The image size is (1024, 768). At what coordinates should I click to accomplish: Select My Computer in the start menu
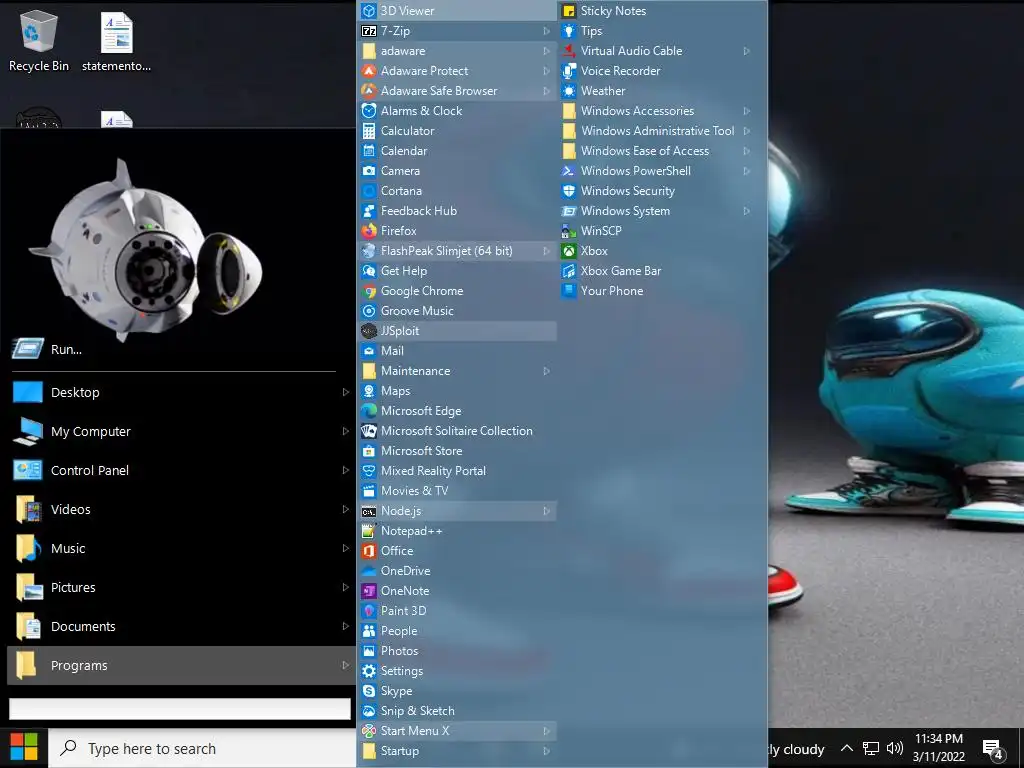(x=181, y=431)
